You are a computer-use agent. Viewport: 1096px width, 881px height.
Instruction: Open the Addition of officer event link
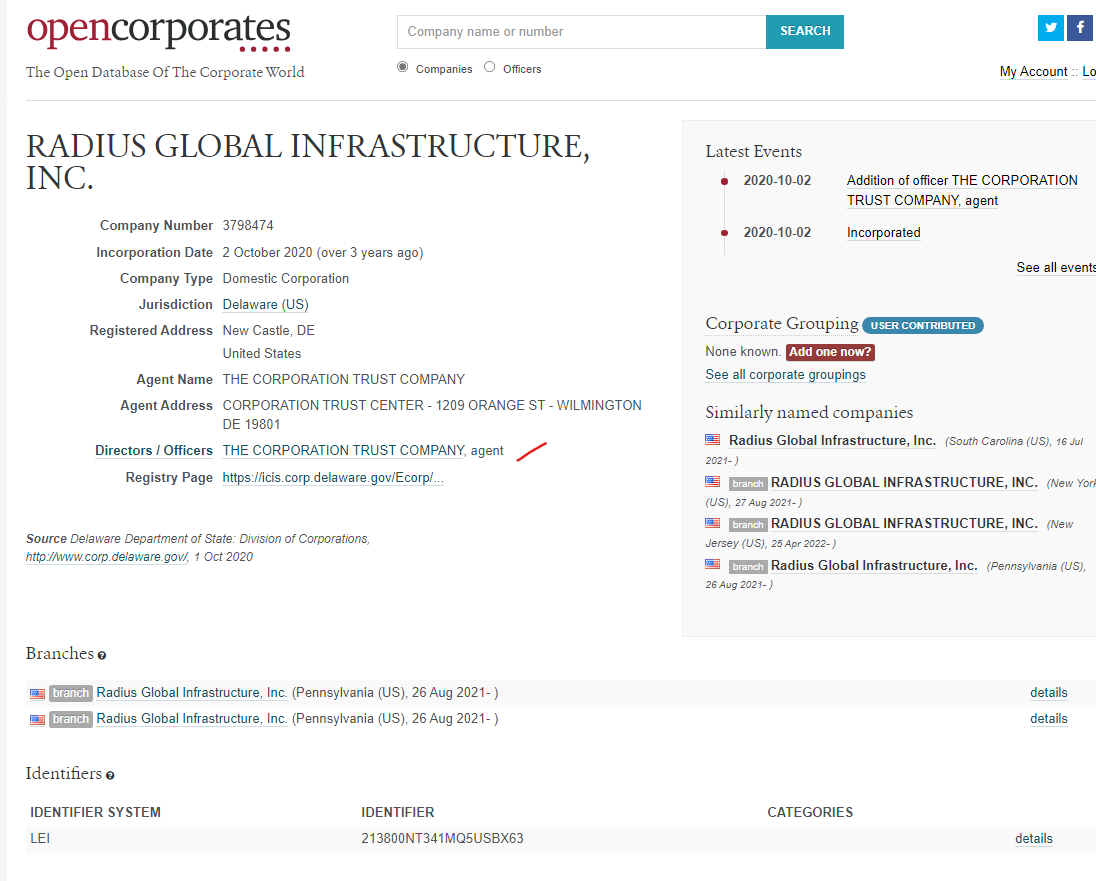(962, 190)
